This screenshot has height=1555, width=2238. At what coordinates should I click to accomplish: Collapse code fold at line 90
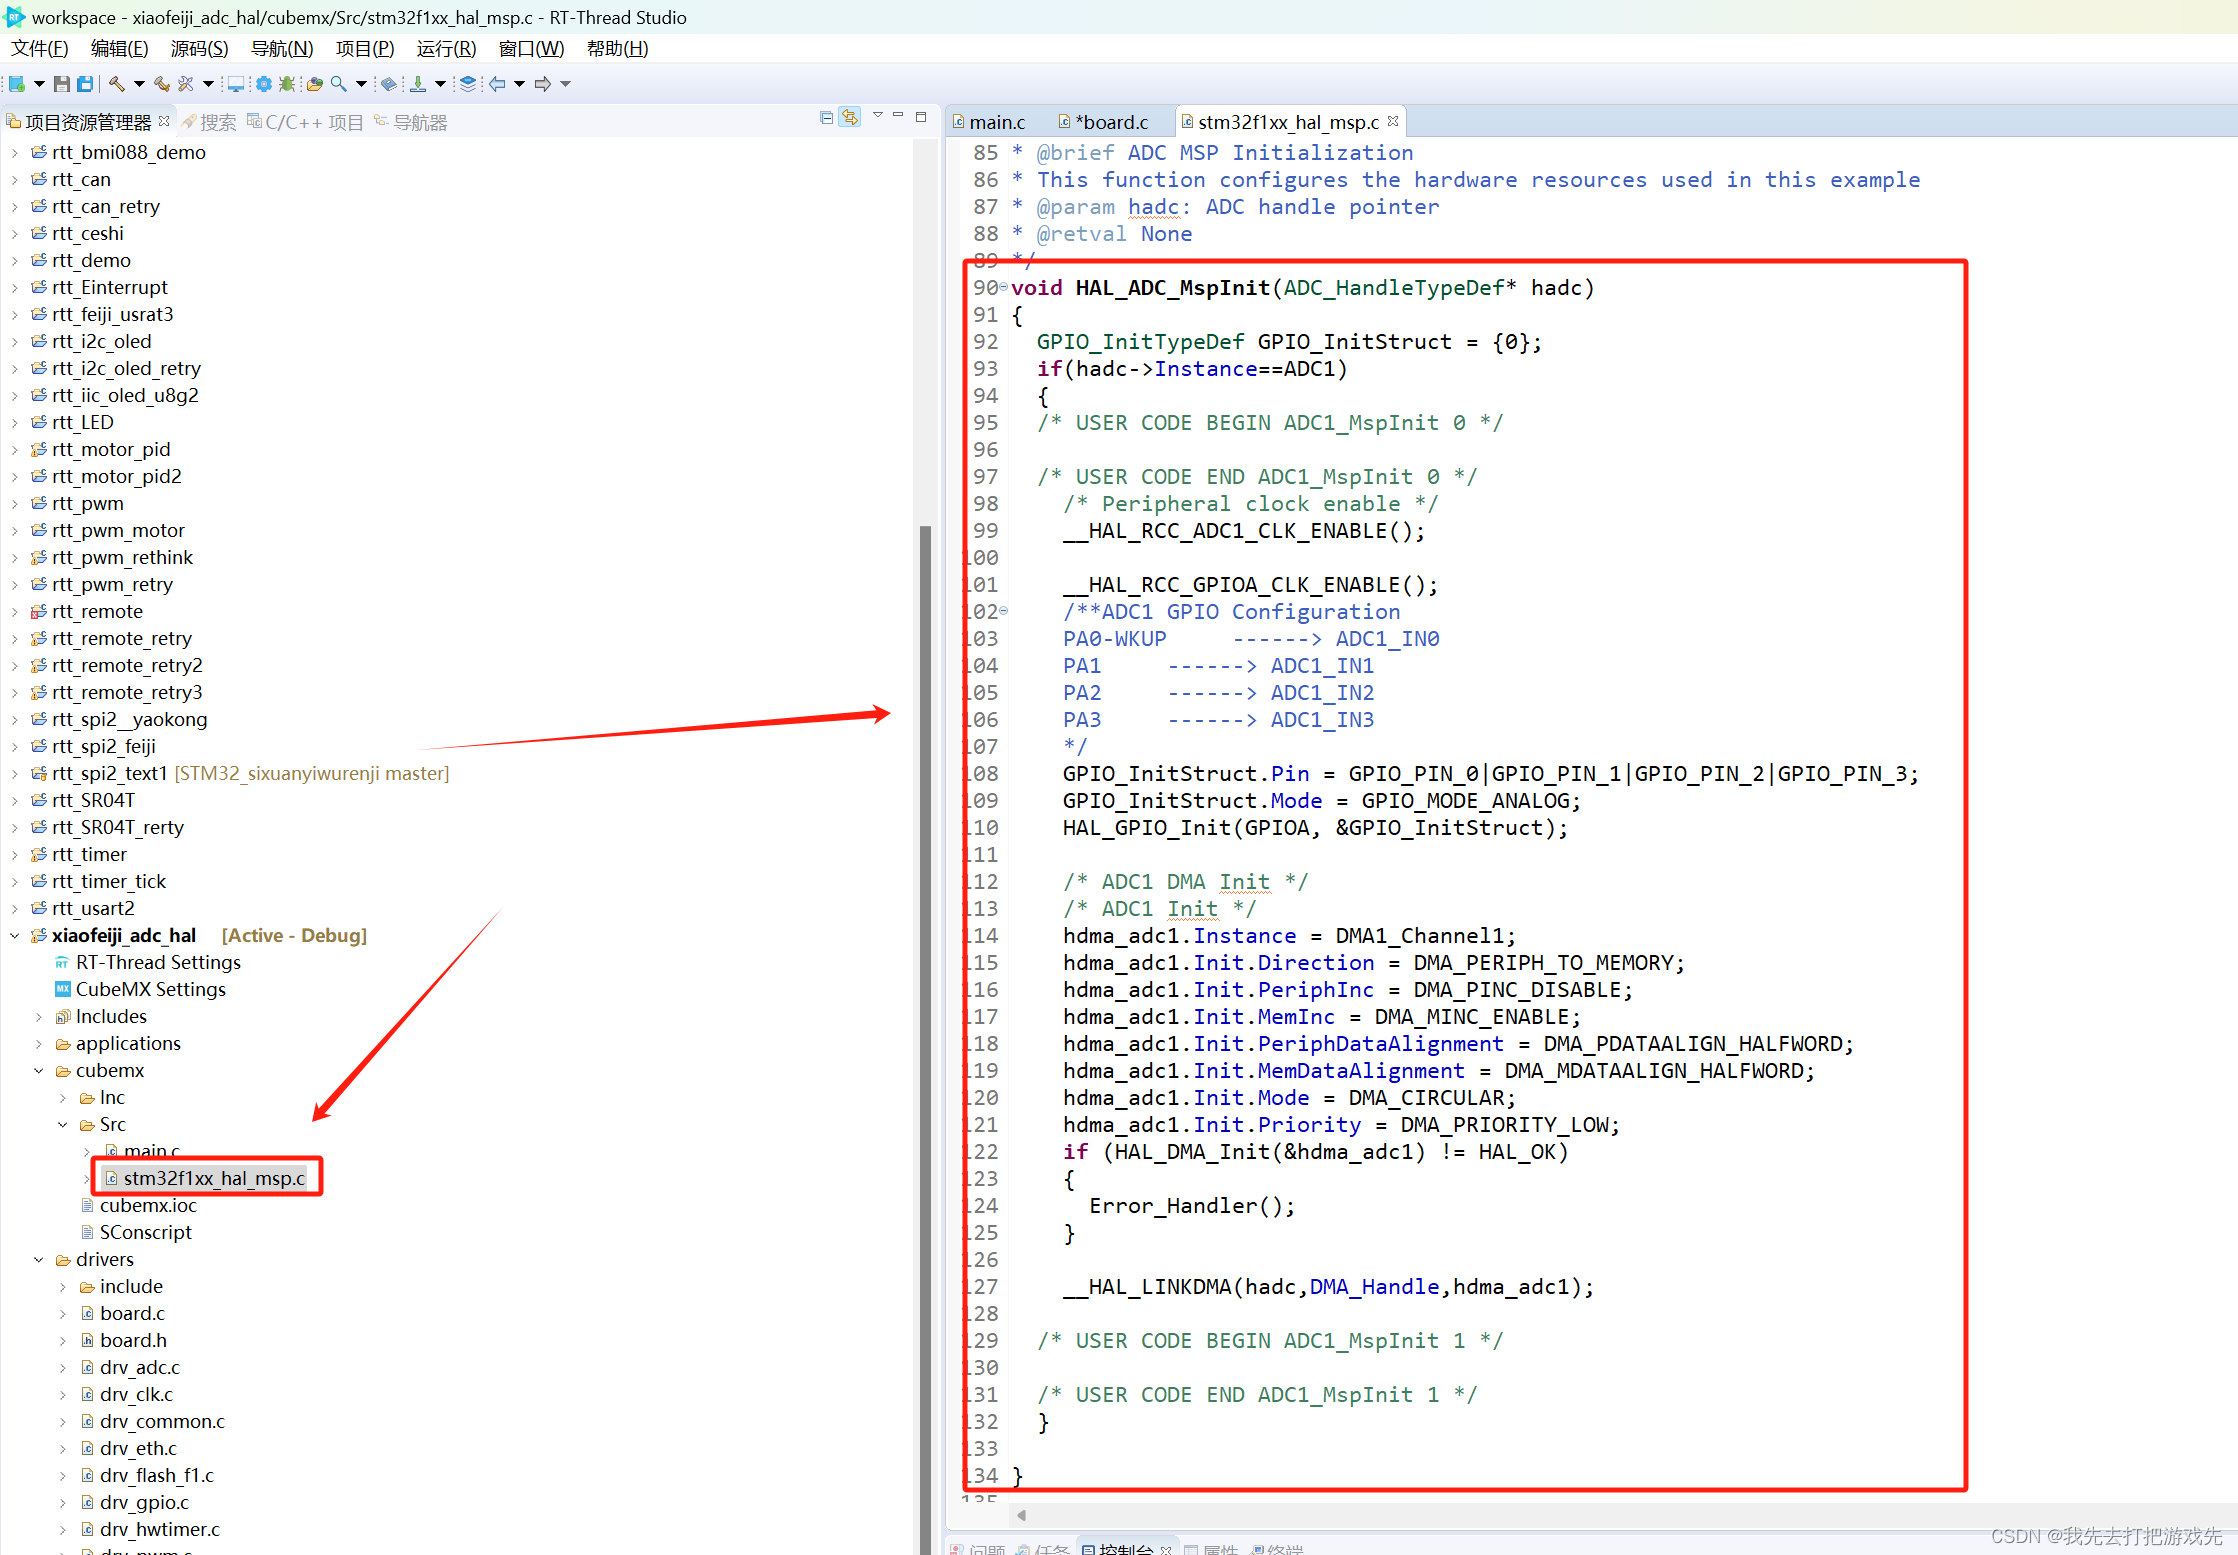coord(1004,287)
